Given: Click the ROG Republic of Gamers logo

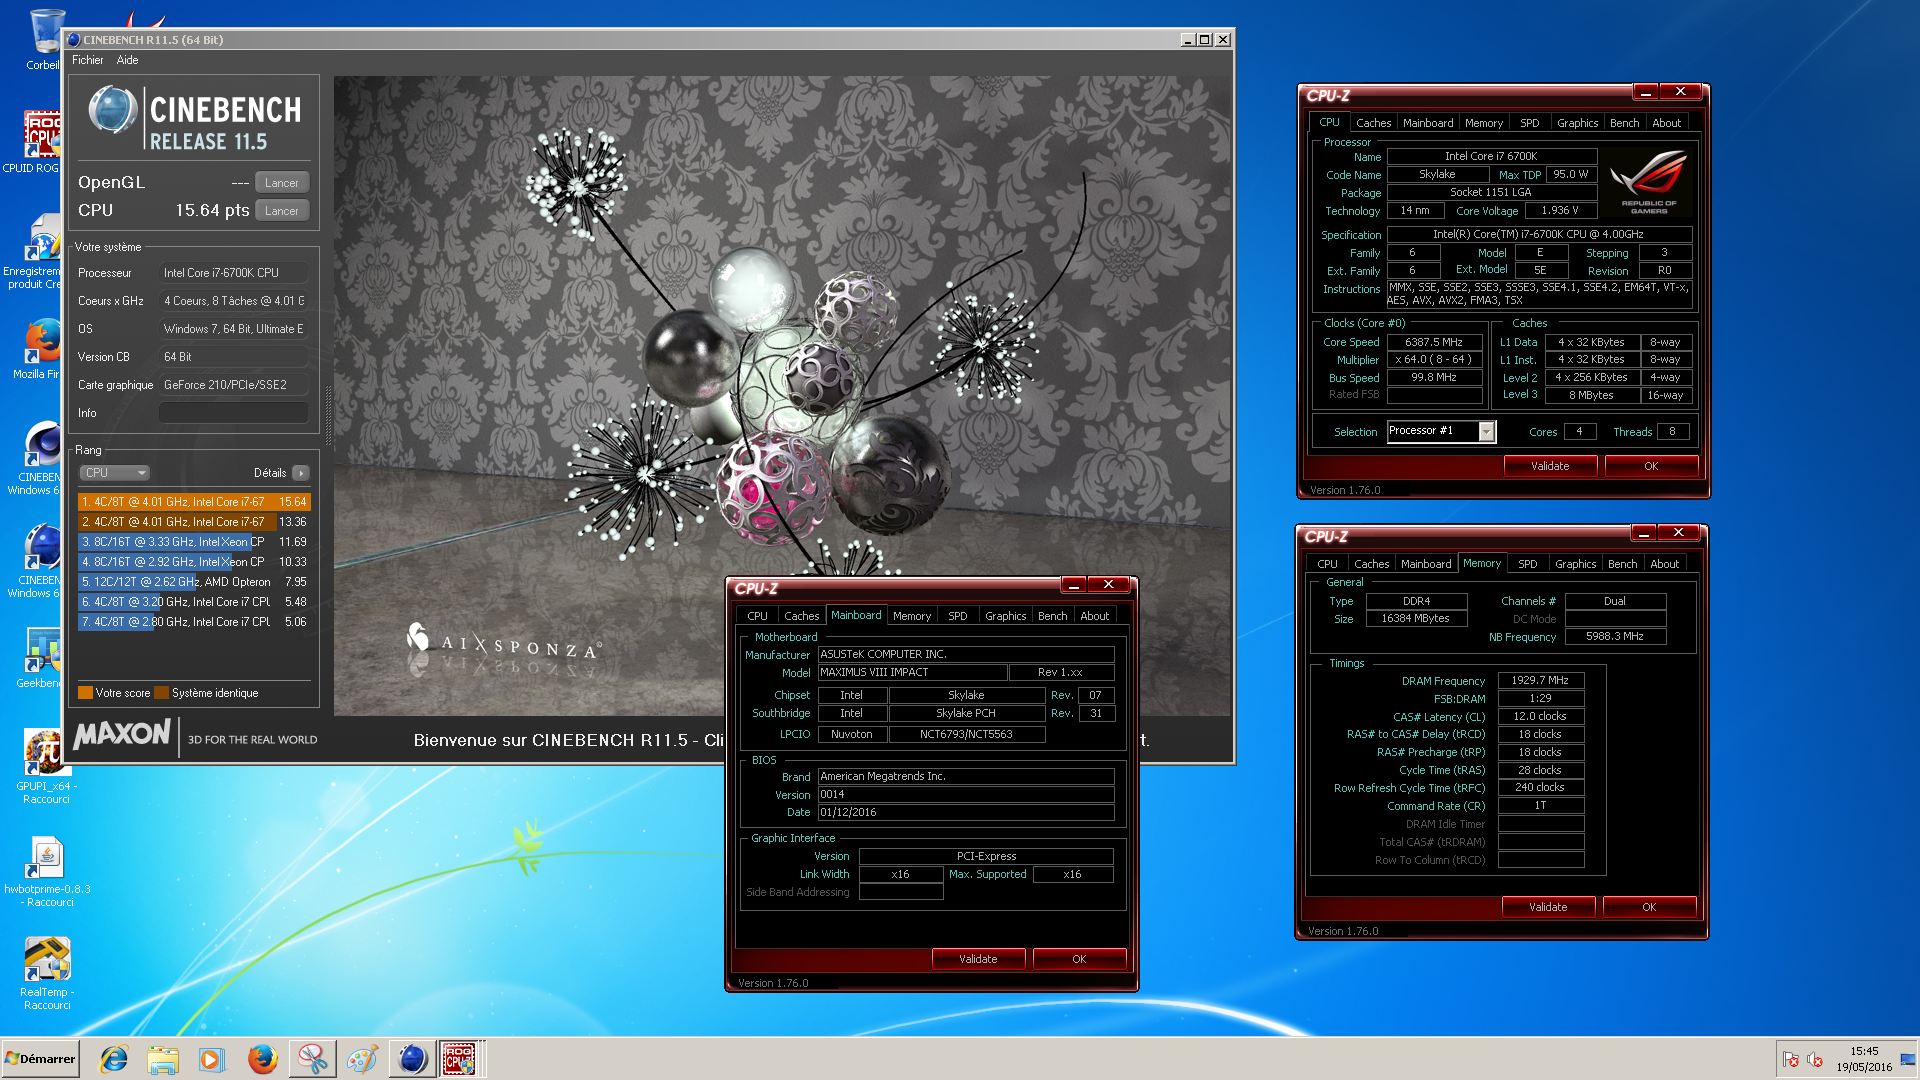Looking at the screenshot, I should click(1648, 181).
